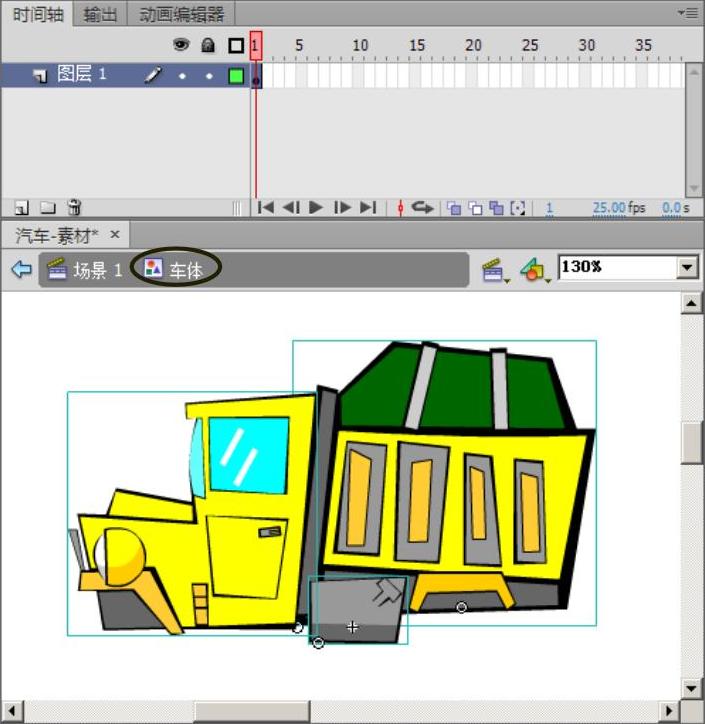Click the new folder icon

tap(48, 208)
